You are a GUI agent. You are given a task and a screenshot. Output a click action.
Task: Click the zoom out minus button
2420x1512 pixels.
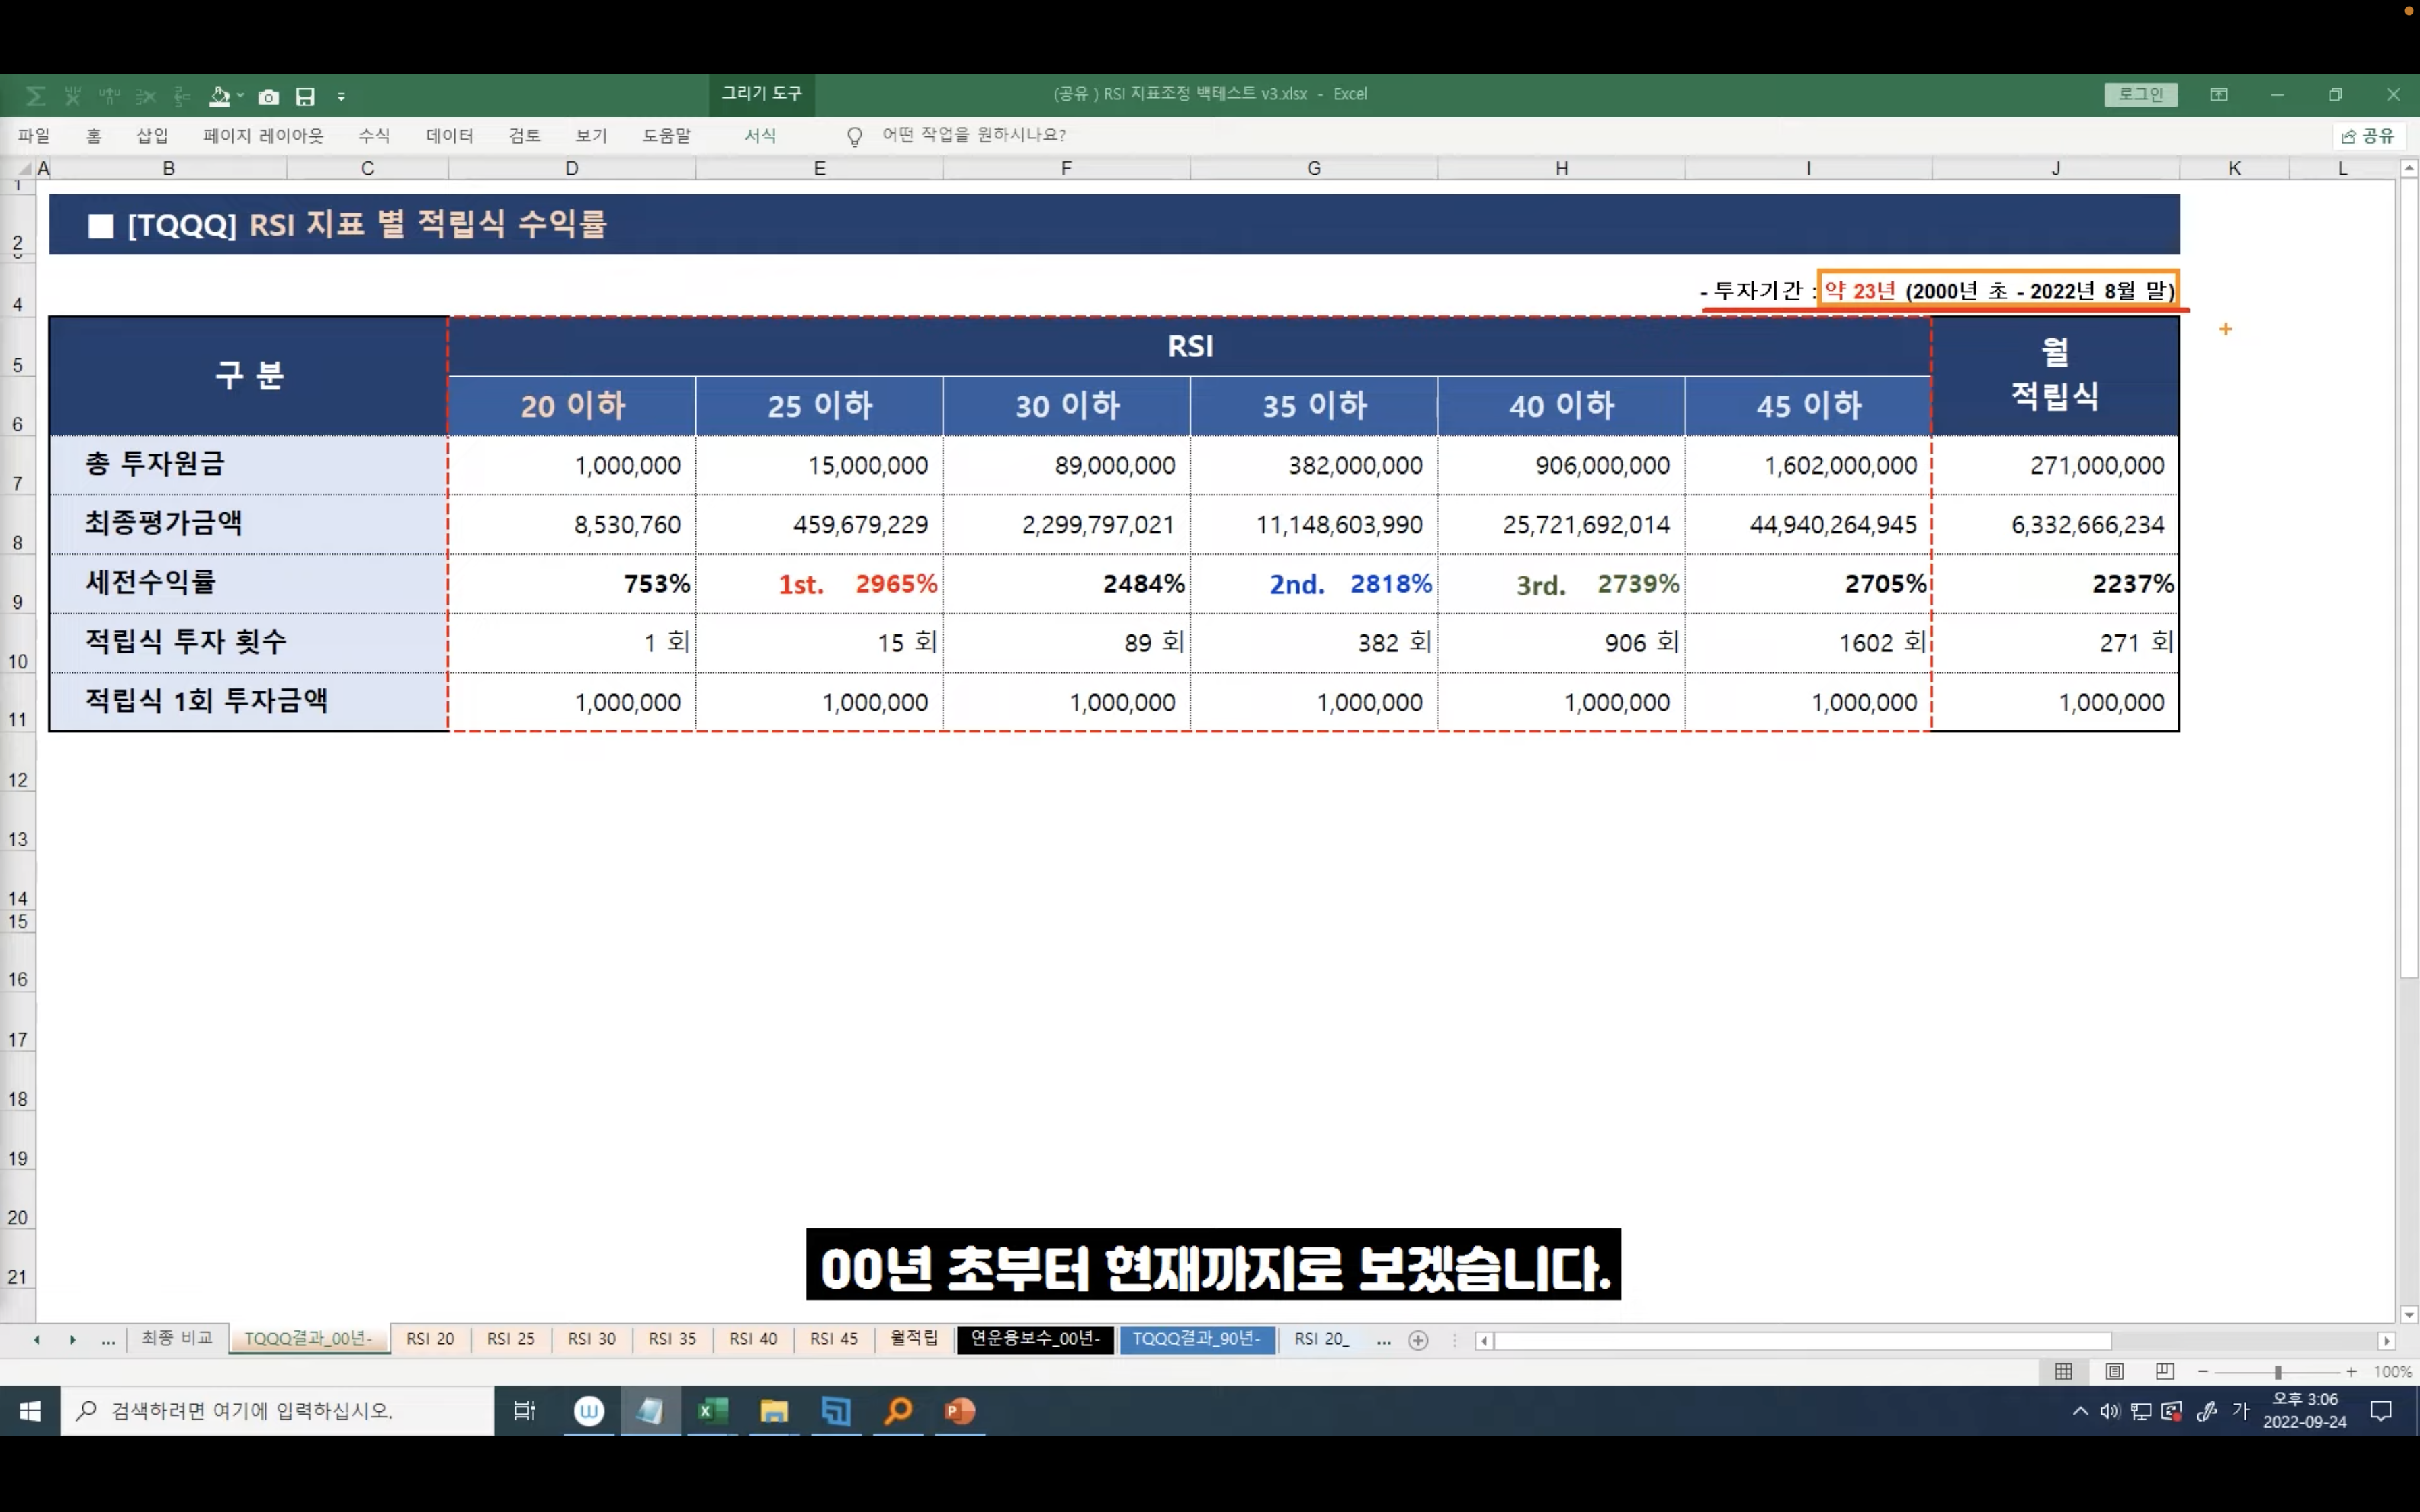[2203, 1372]
